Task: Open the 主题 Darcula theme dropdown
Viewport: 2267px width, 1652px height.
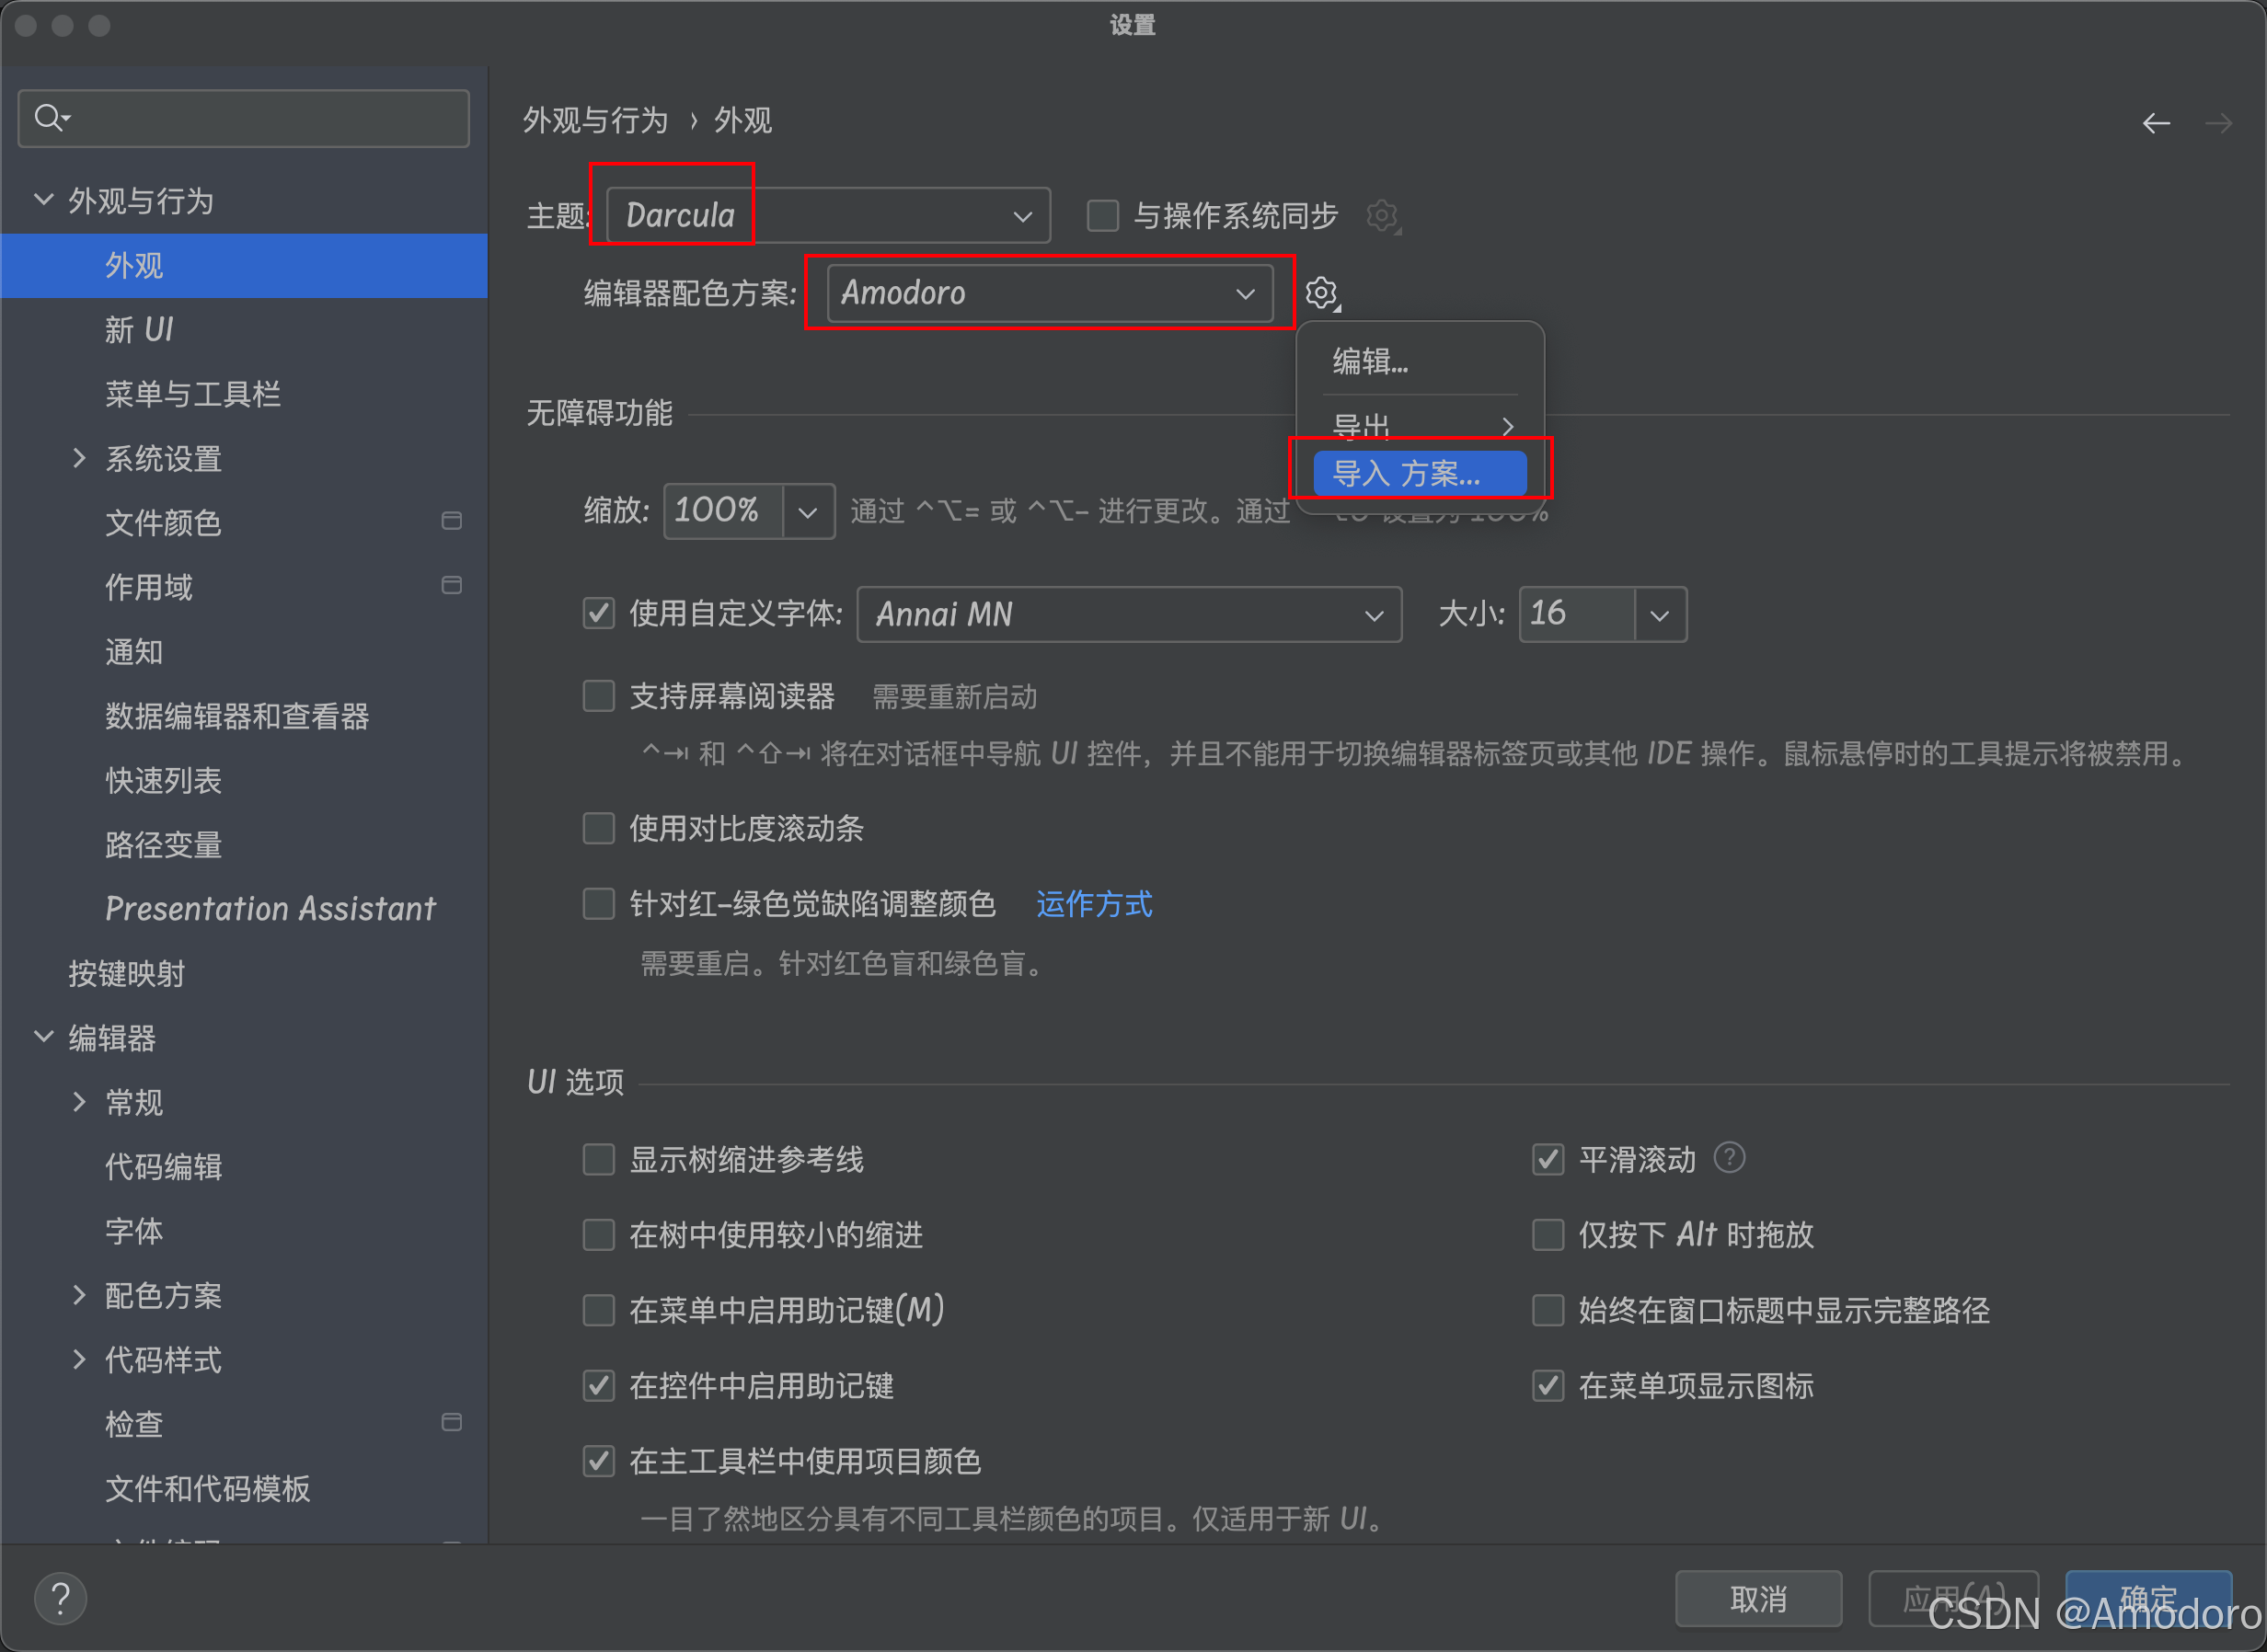Action: pos(828,215)
